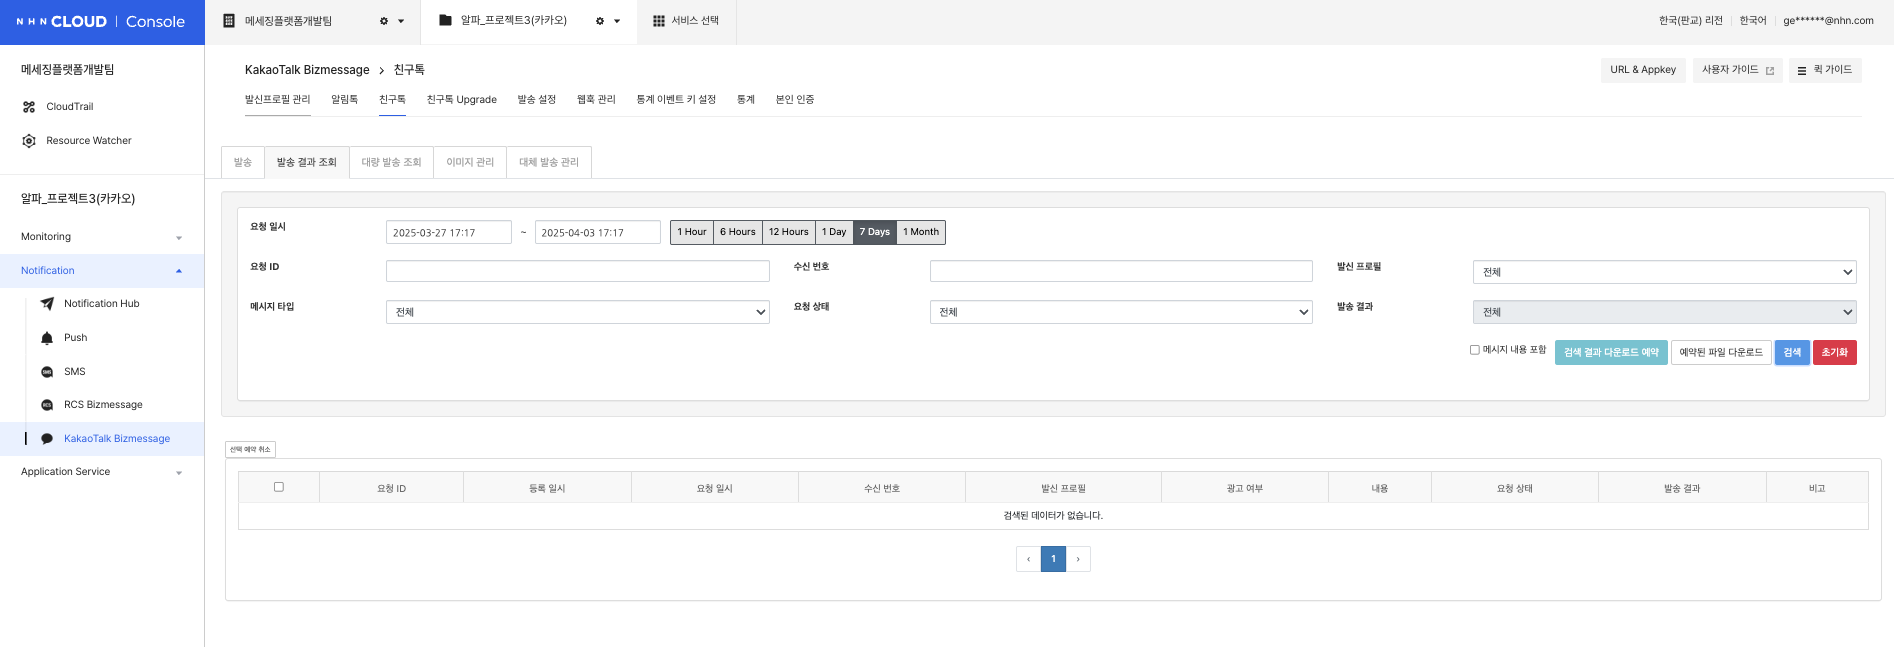Screen dimensions: 1894x647
Task: Open project settings gear icon
Action: 600,21
